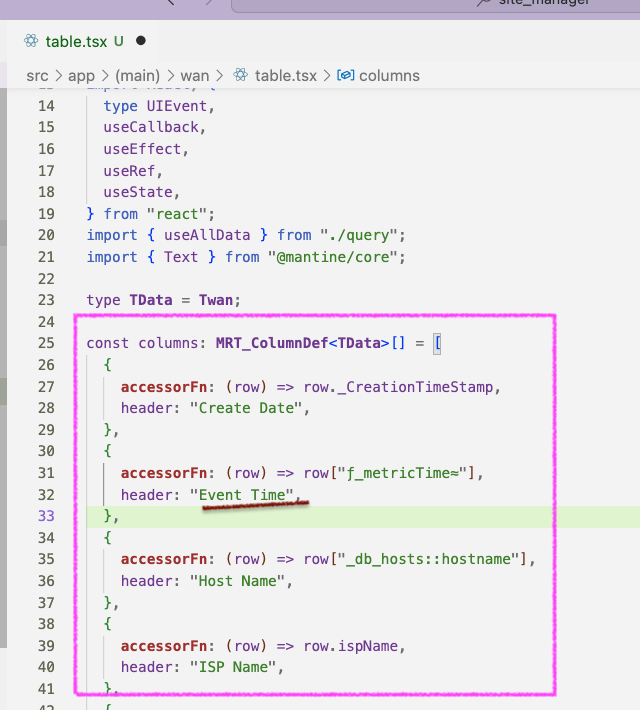Screen dimensions: 640x710
Task: Click accessorFn on line 35
Action: click(x=164, y=559)
